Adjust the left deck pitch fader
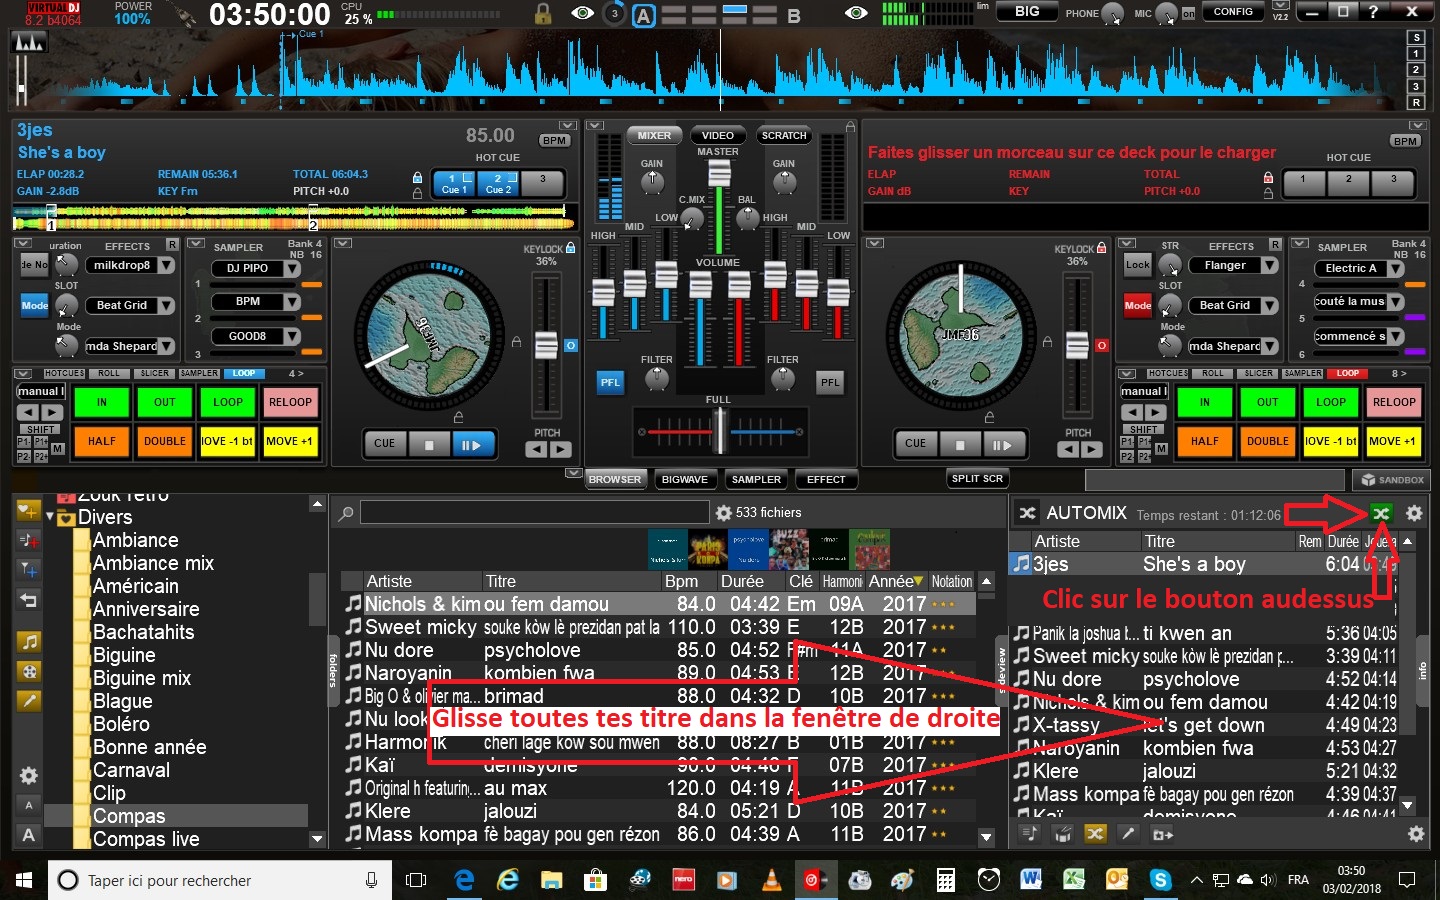 coord(546,346)
